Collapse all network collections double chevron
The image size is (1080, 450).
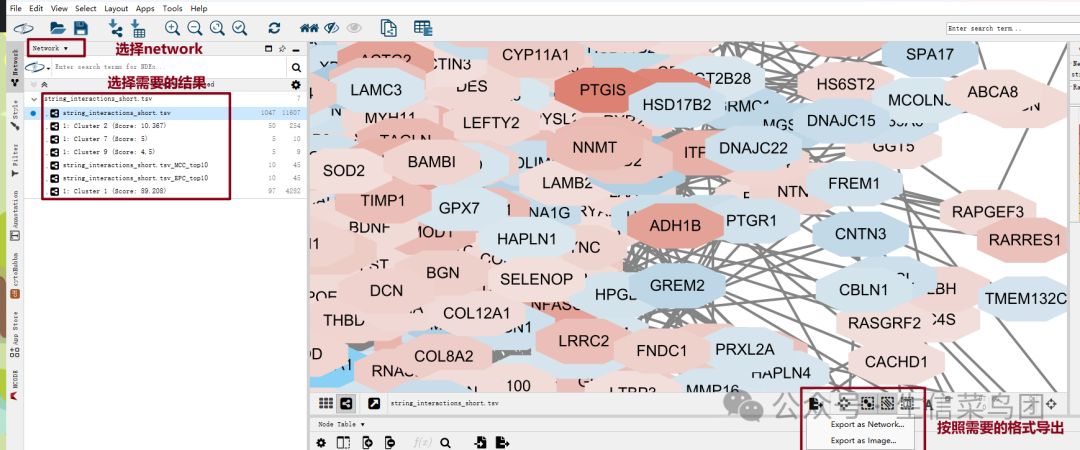pyautogui.click(x=45, y=84)
